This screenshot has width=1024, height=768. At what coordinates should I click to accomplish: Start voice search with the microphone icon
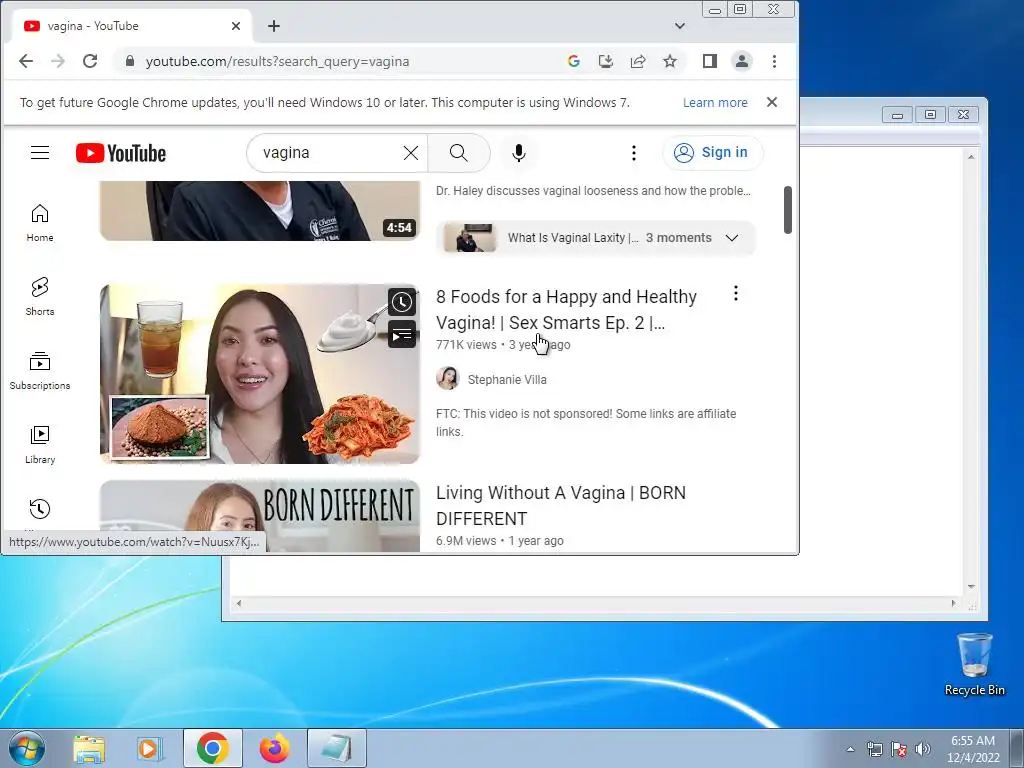tap(519, 153)
